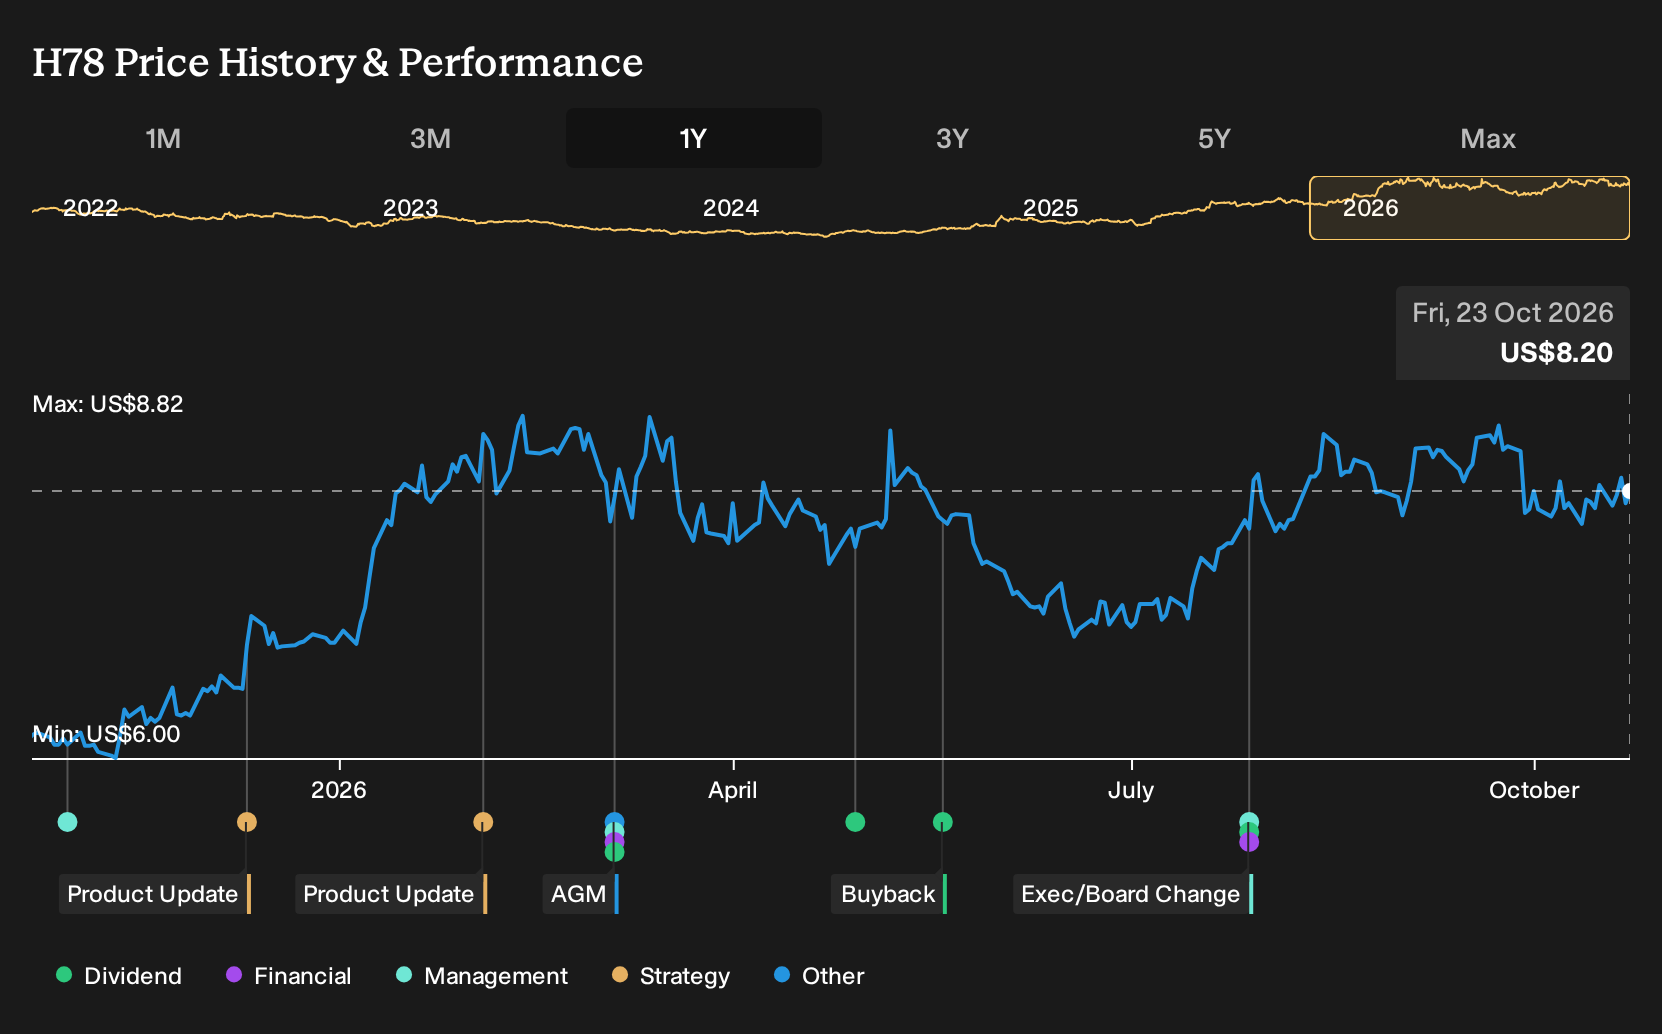Click the lone Dividend event dot in late April

(x=855, y=822)
